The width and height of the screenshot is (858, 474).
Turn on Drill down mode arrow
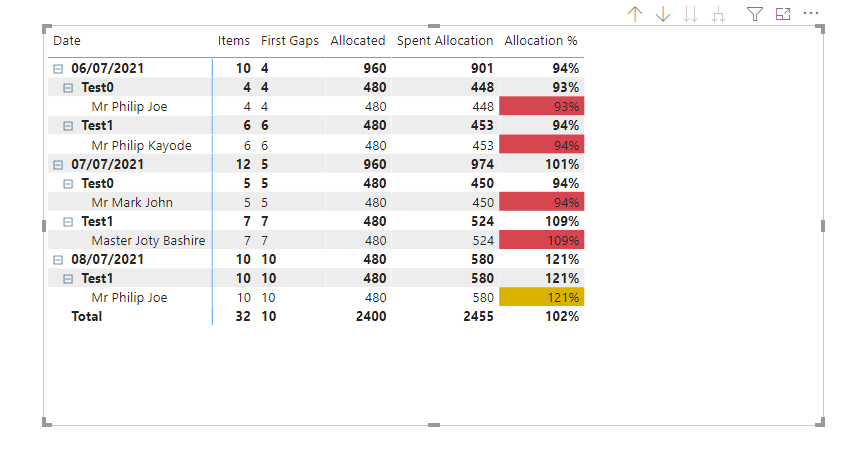click(663, 14)
